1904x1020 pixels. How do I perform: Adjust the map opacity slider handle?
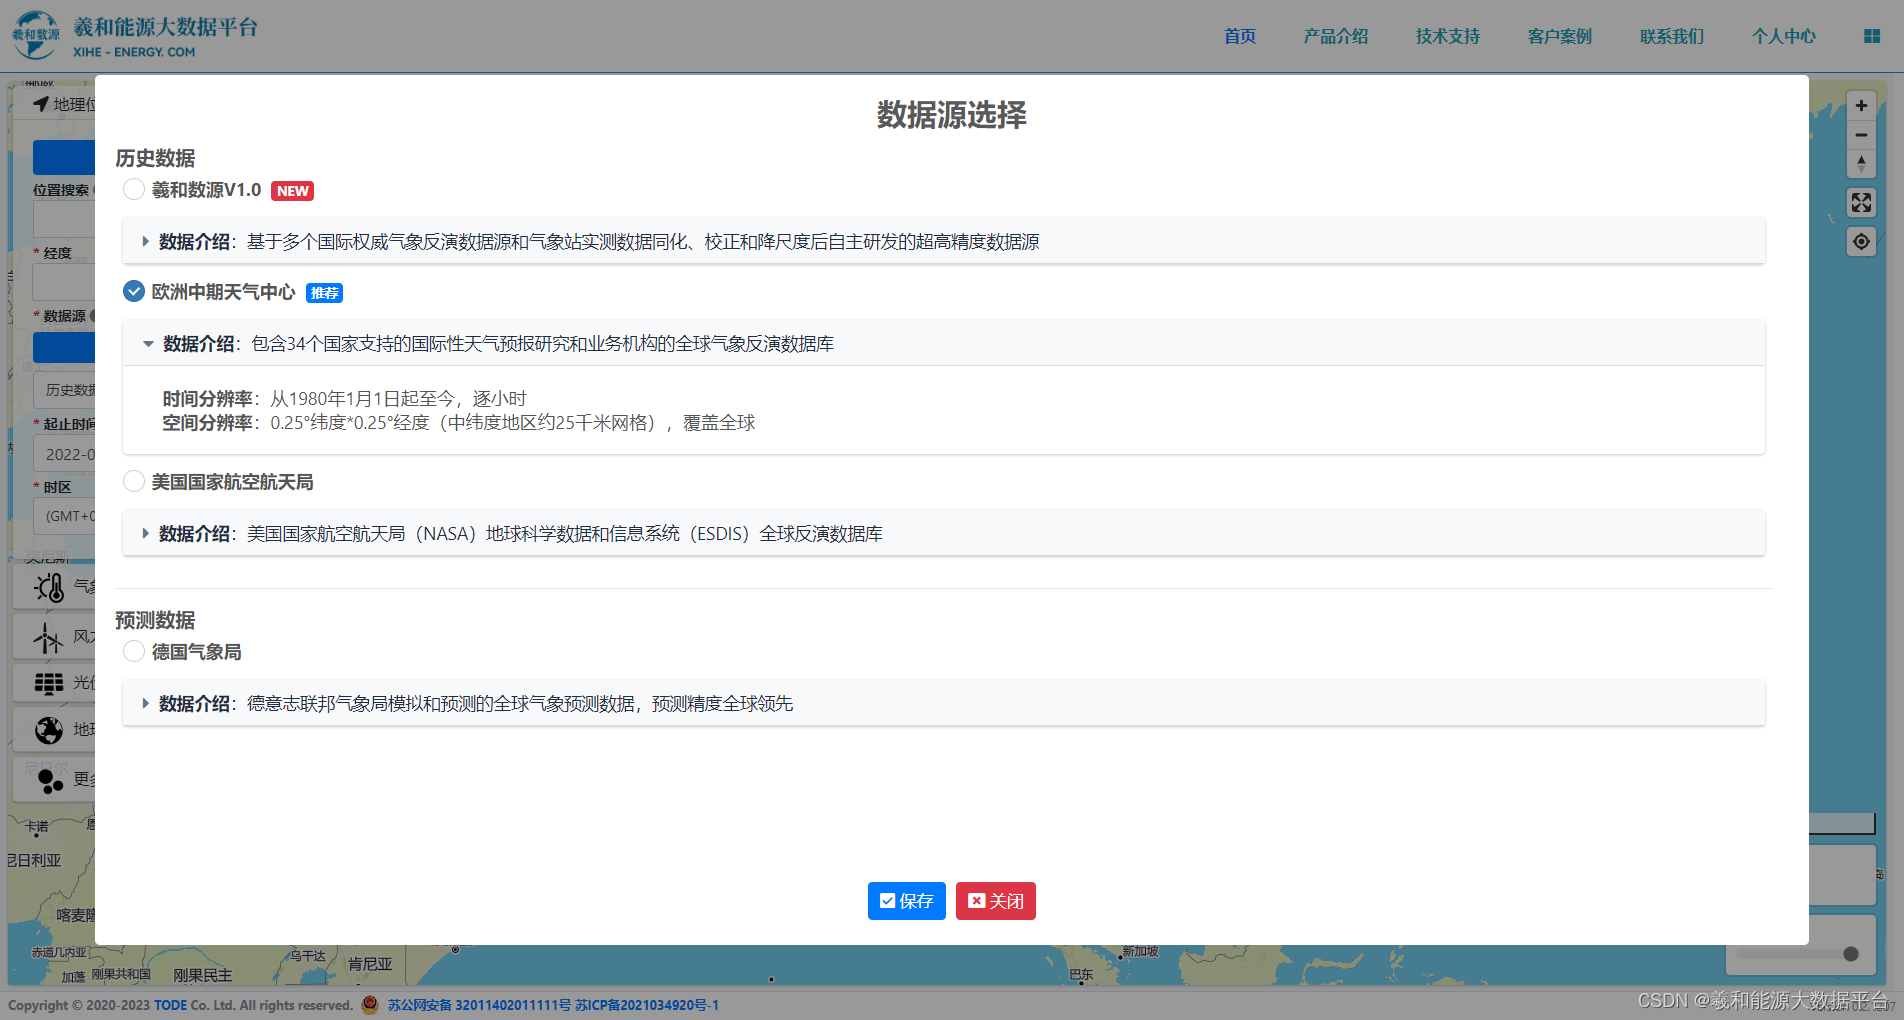coord(1851,954)
